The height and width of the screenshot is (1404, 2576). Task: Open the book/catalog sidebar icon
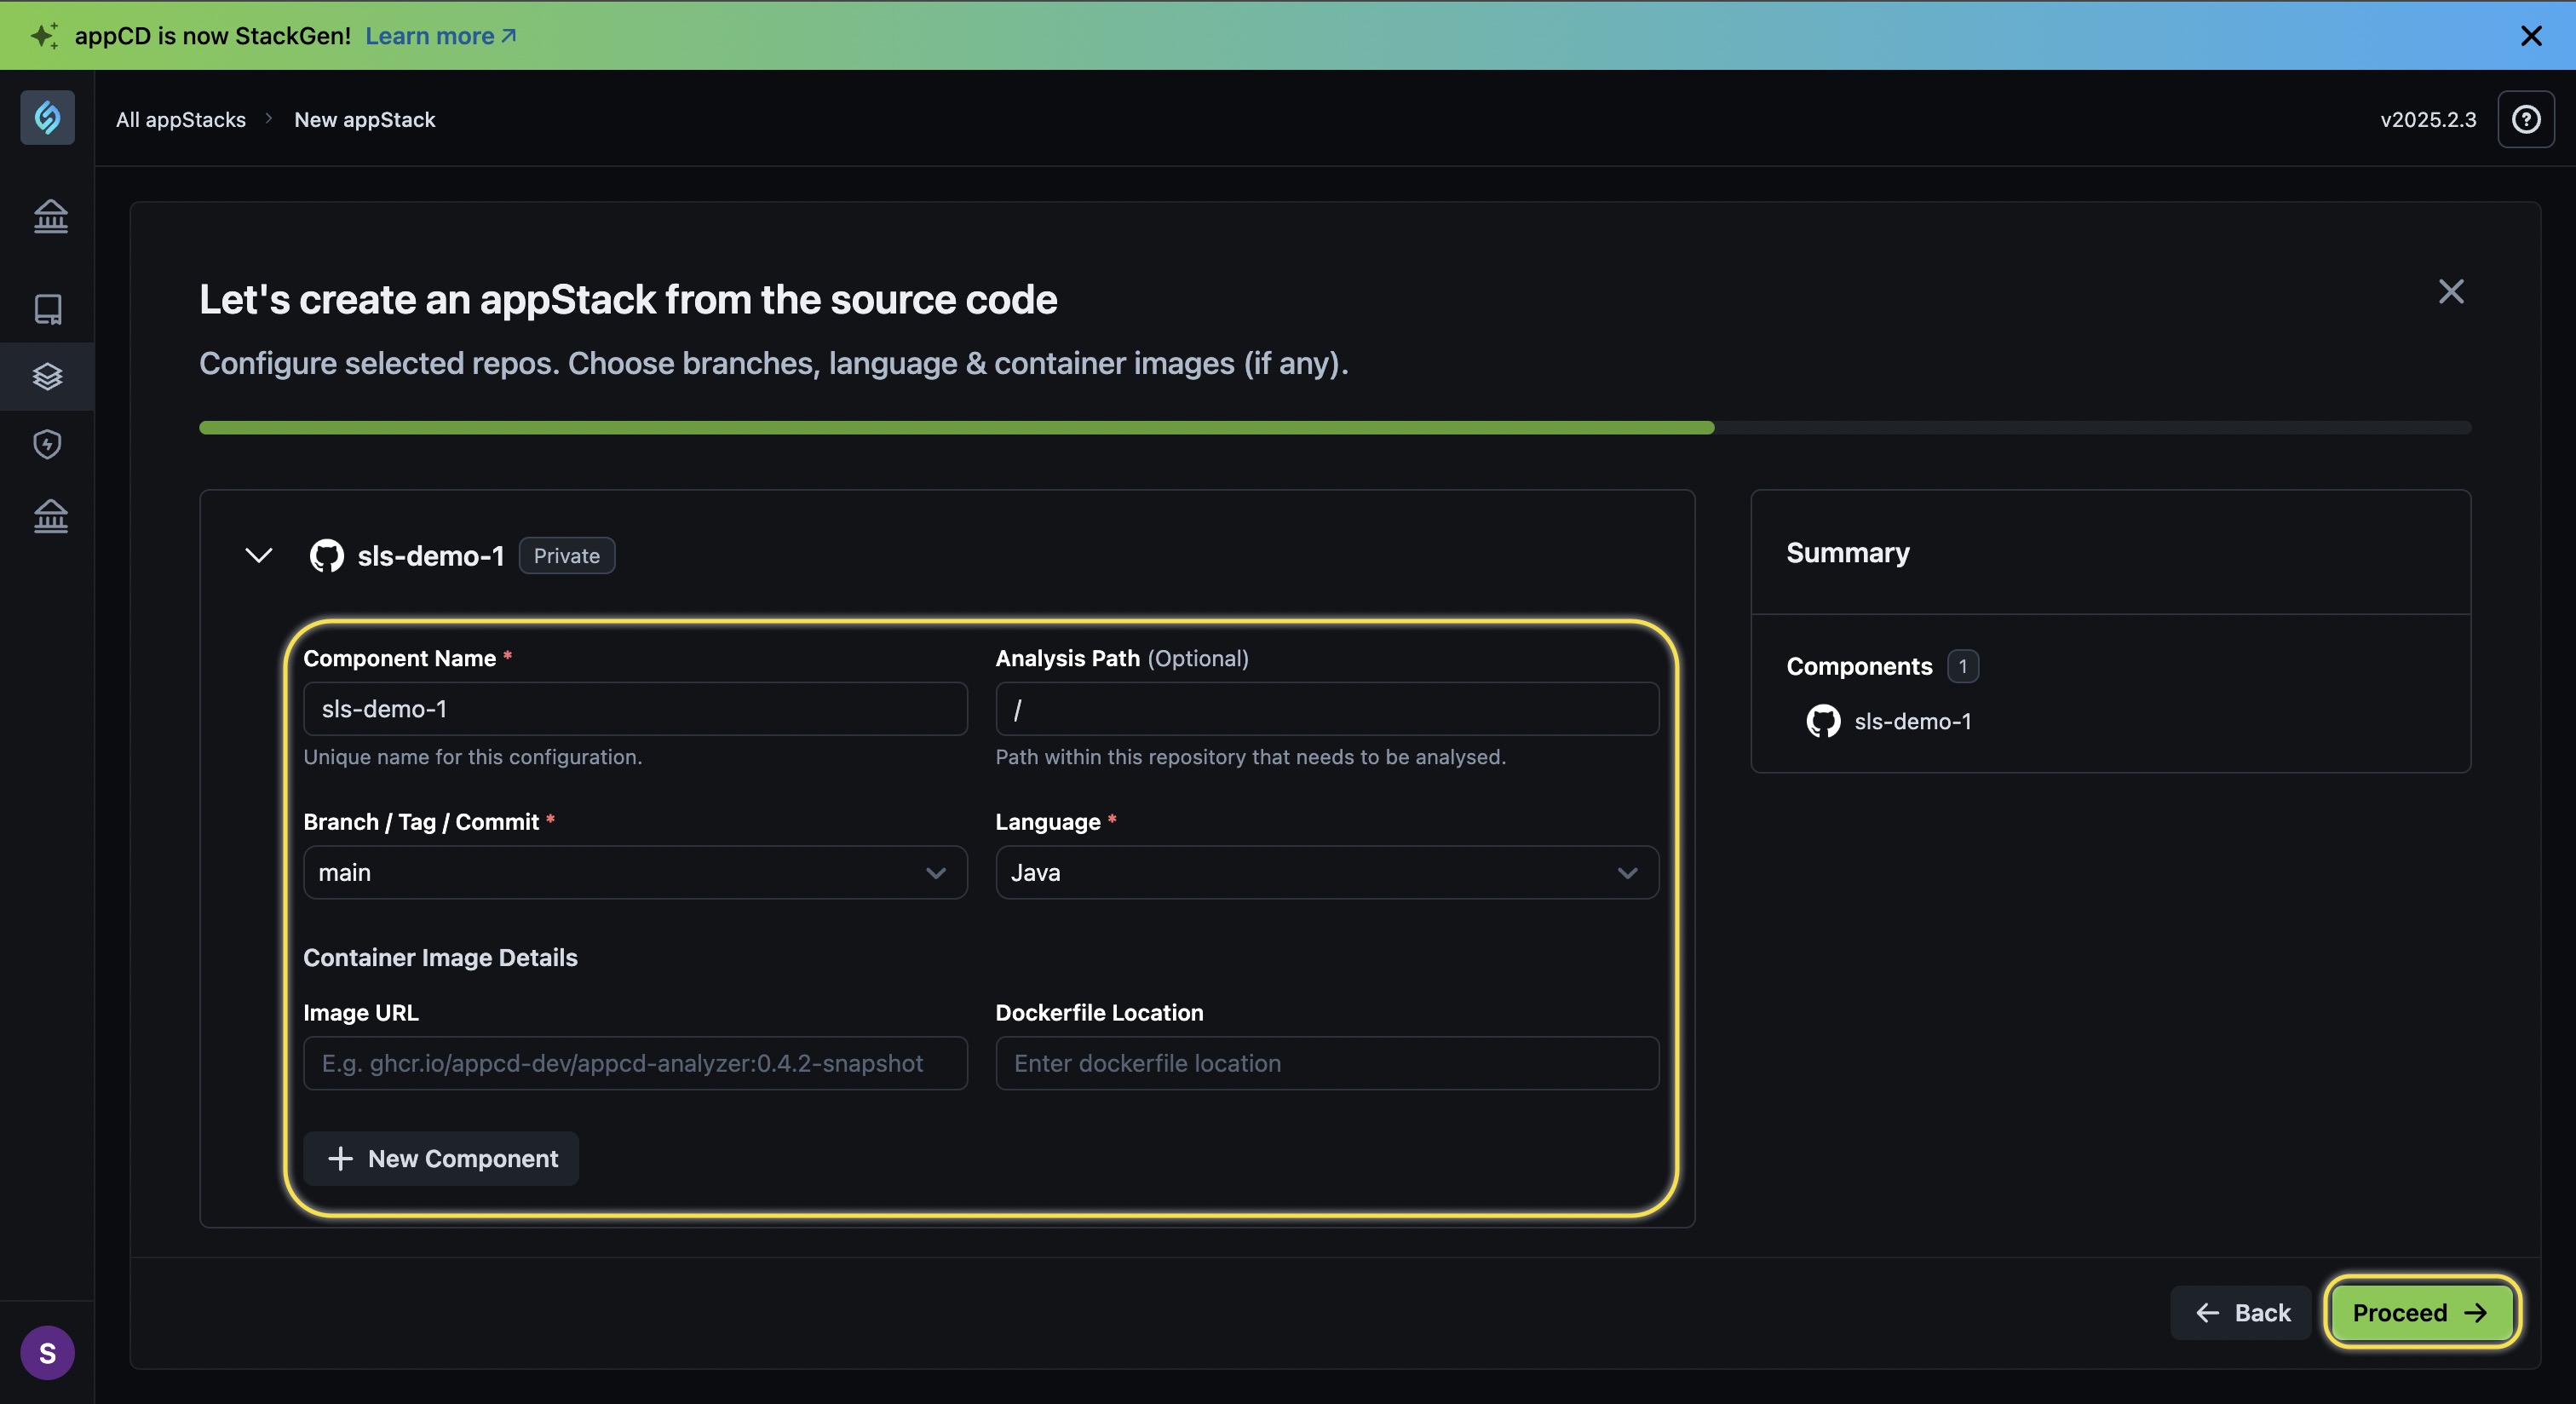(x=48, y=309)
